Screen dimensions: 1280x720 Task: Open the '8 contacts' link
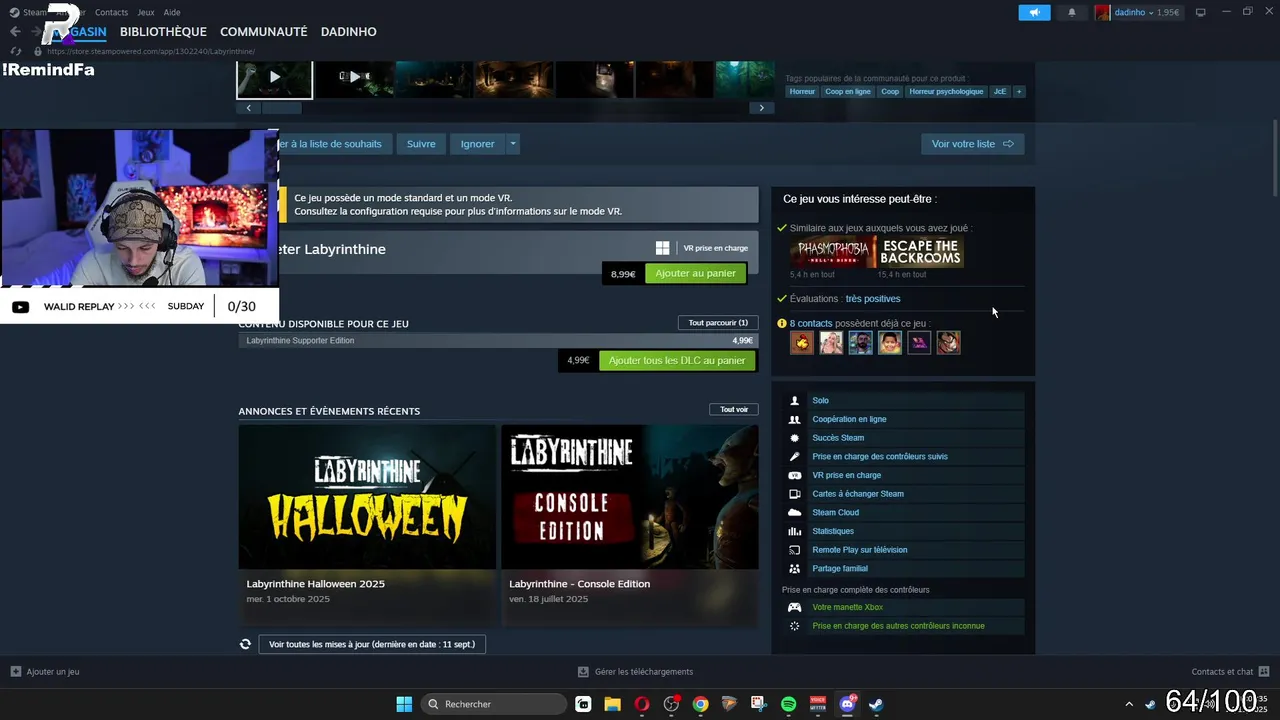[x=810, y=324]
